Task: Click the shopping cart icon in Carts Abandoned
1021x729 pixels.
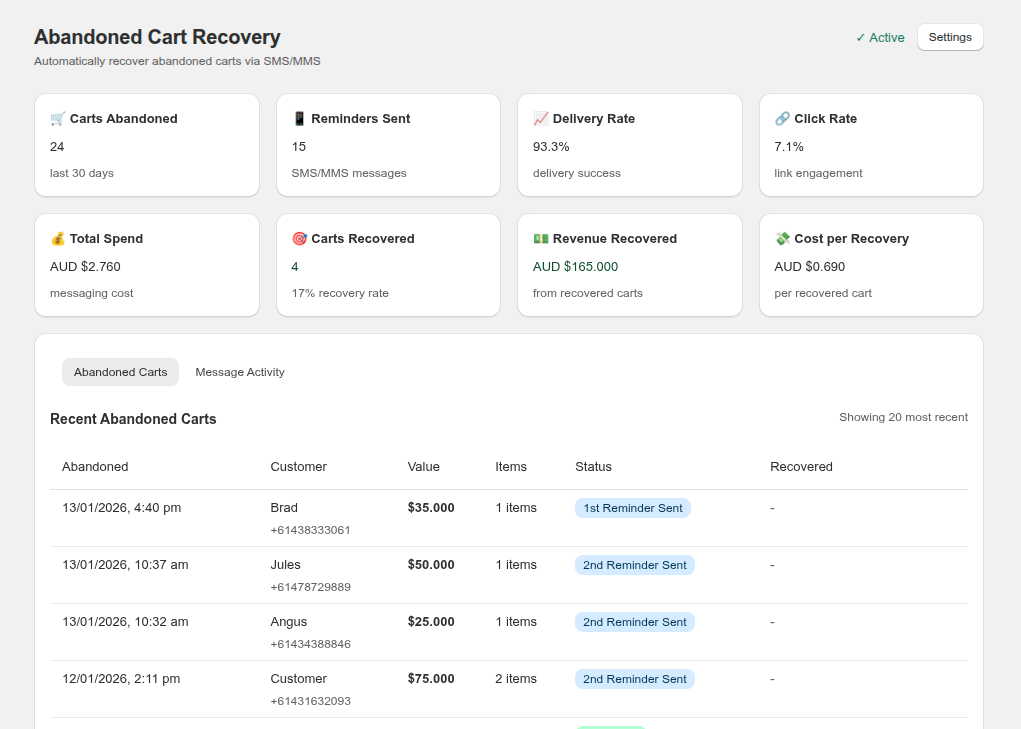Action: click(x=57, y=119)
